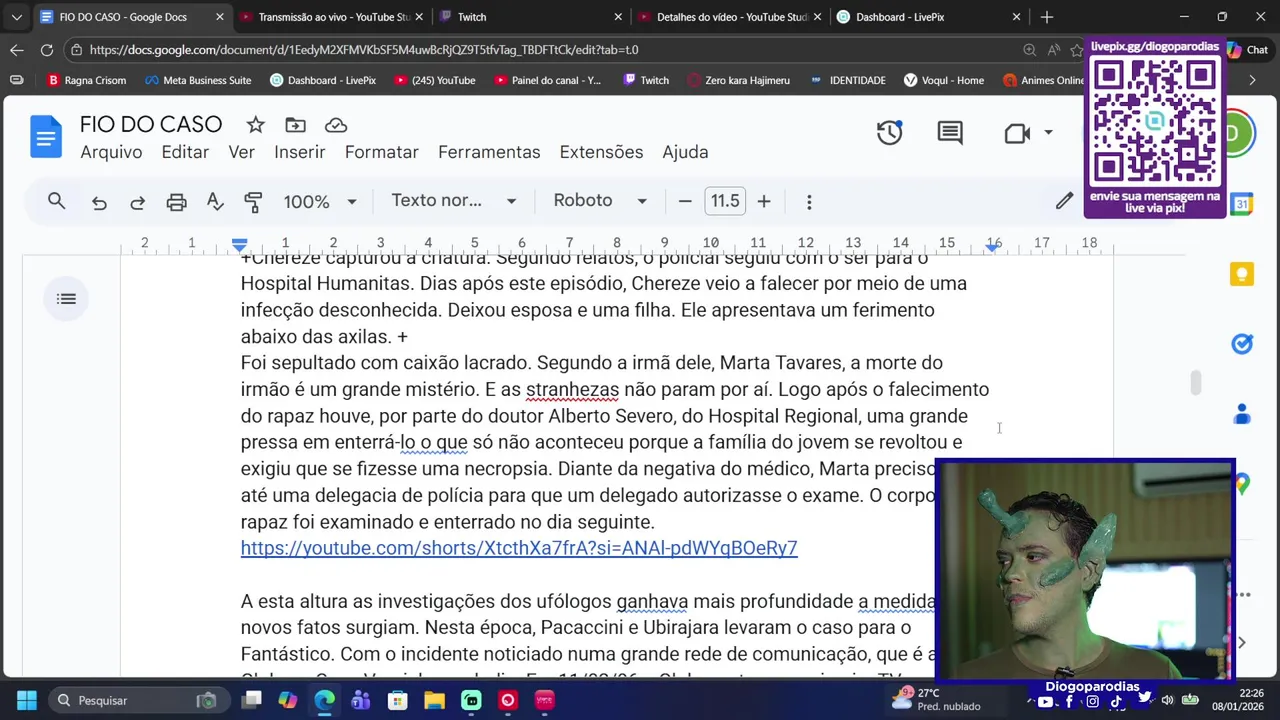The width and height of the screenshot is (1280, 720).
Task: Open IDENTIDADE bookmark
Action: click(x=847, y=80)
